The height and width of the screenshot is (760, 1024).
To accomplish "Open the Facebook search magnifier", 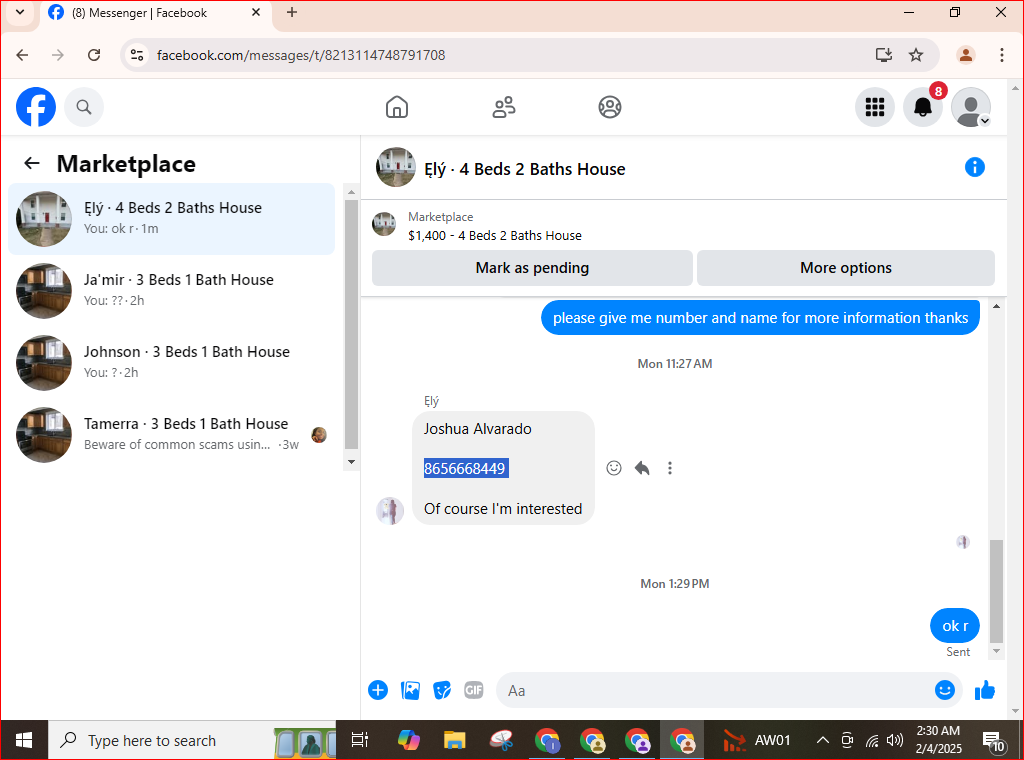I will (x=84, y=107).
